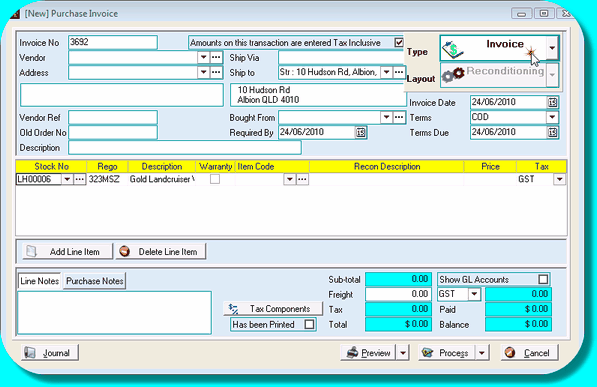The image size is (597, 387).
Task: Click the Delete Line Item button
Action: [x=161, y=252]
